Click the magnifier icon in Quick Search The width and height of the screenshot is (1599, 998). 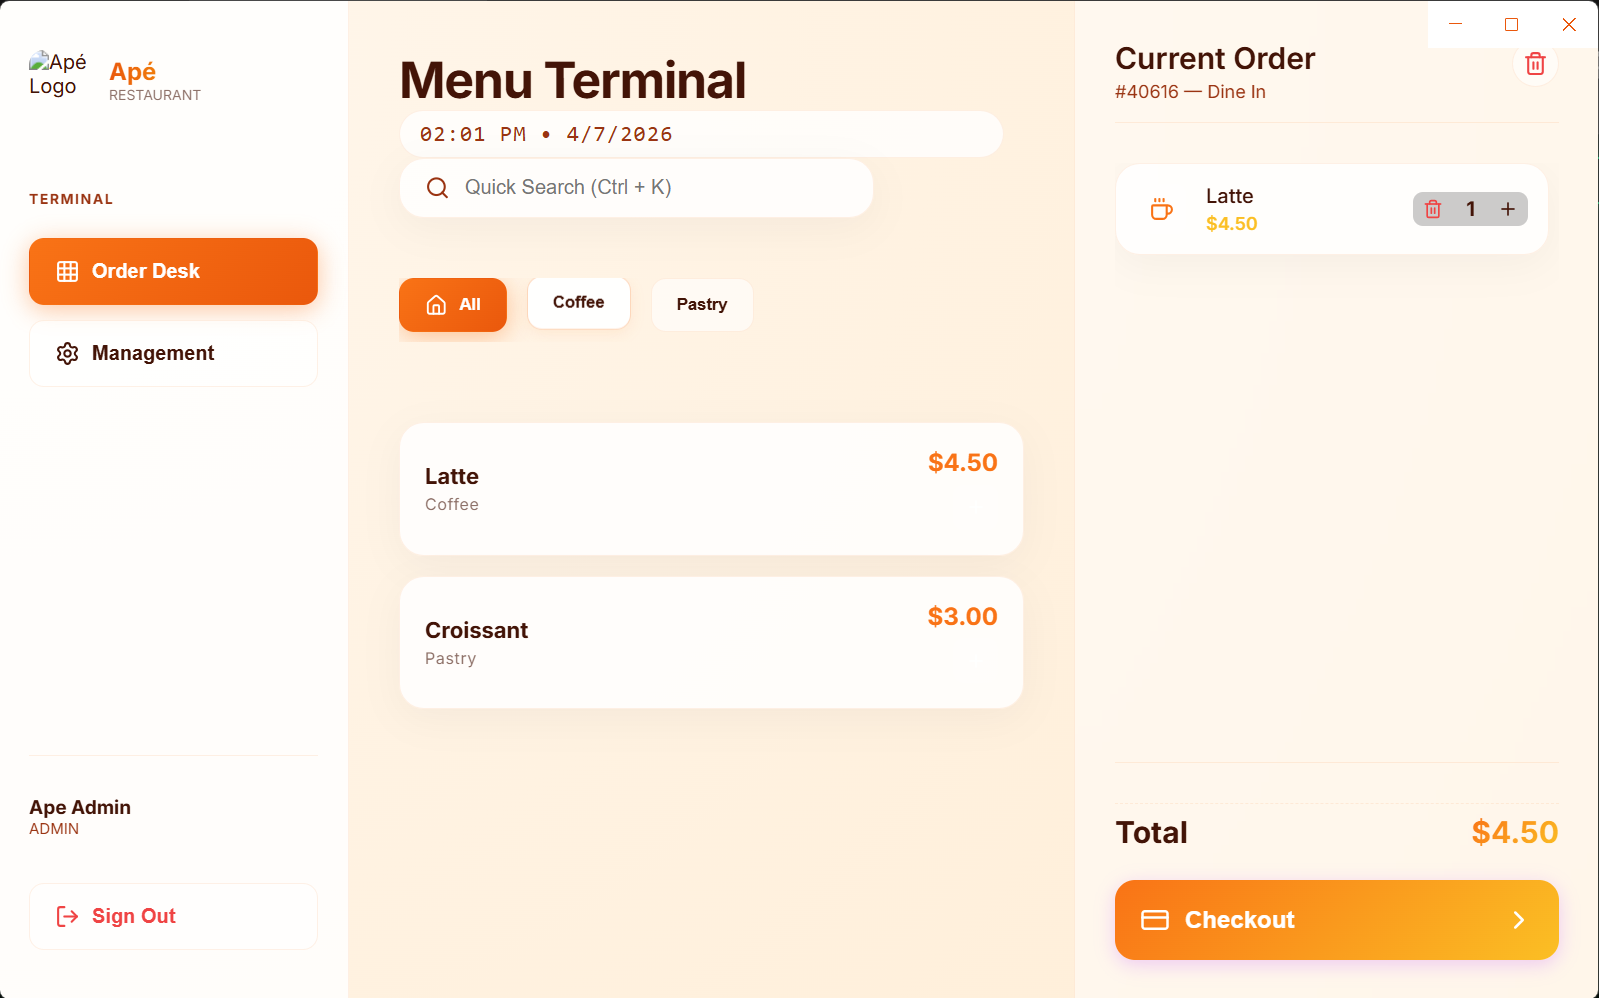[x=437, y=187]
